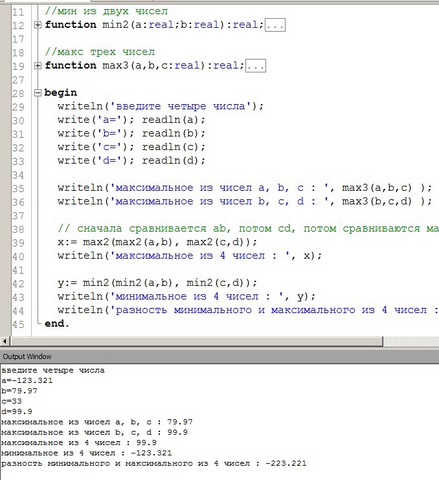This screenshot has width=439, height=480.
Task: Click line number 45 in gutter
Action: coord(18,324)
